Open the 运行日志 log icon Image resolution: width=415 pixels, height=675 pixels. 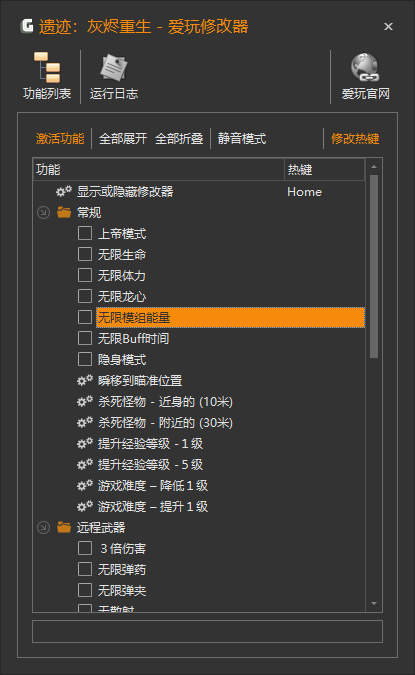click(x=114, y=68)
